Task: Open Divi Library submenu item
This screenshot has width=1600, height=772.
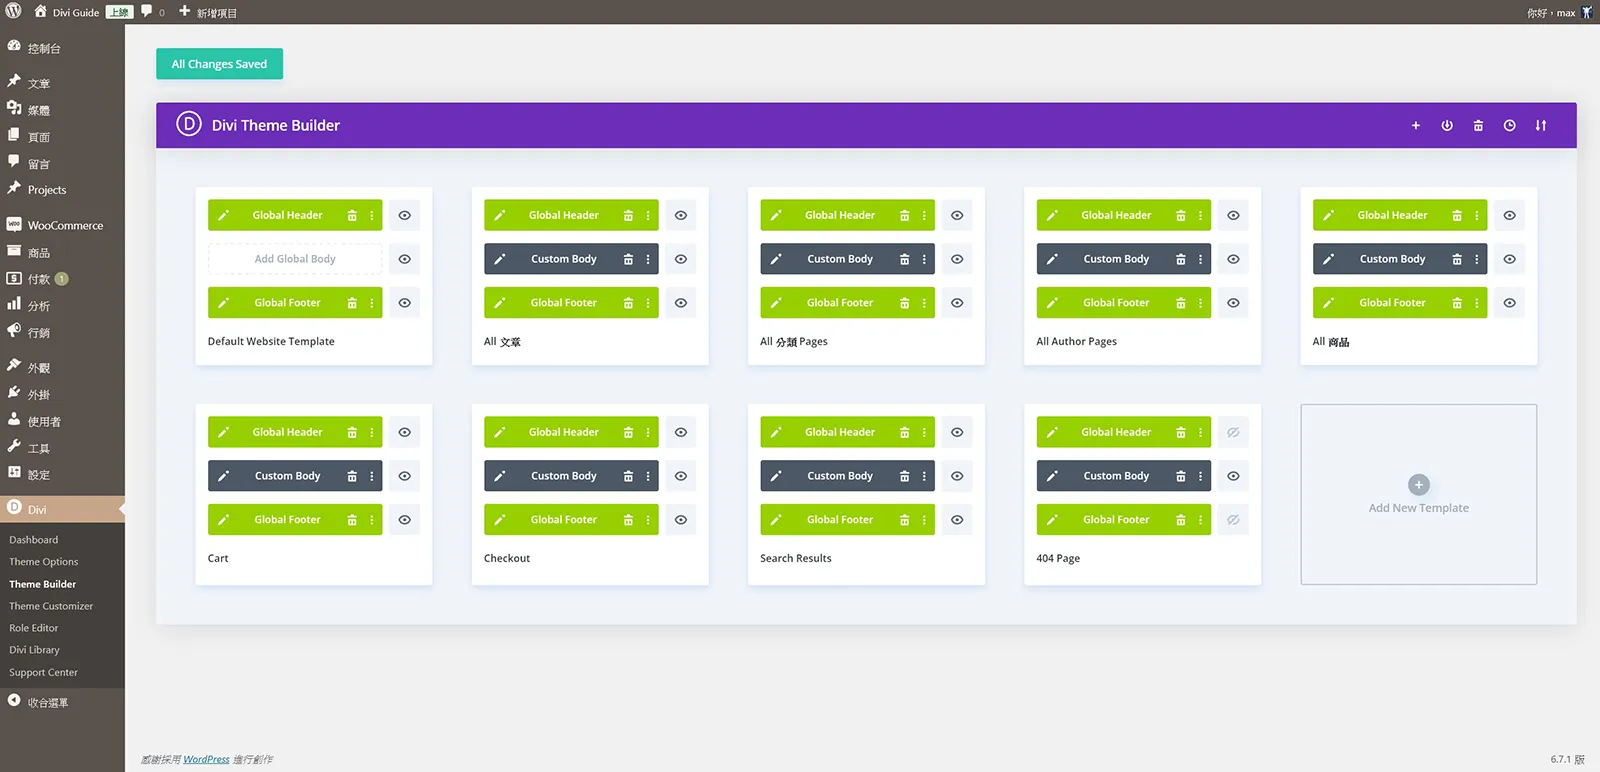Action: 35,650
